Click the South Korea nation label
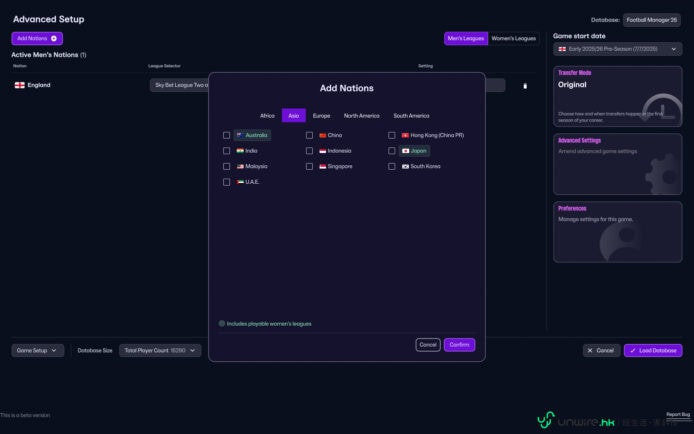694x434 pixels. (425, 166)
